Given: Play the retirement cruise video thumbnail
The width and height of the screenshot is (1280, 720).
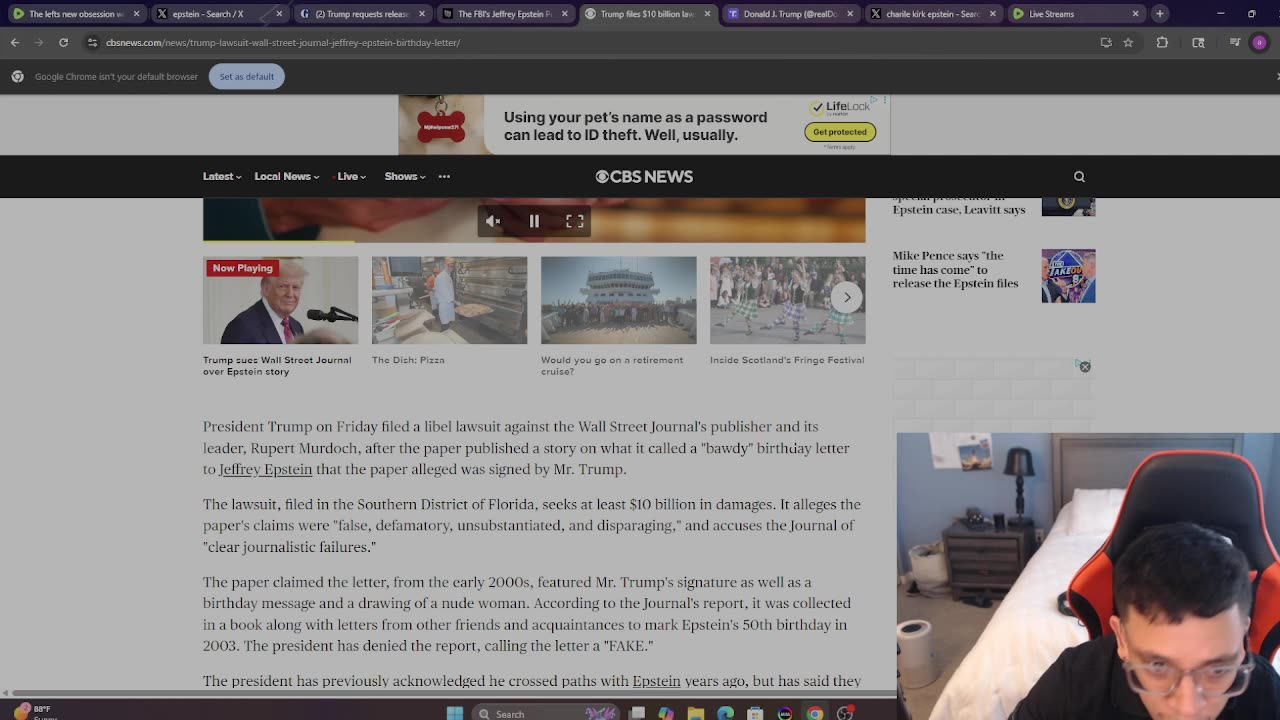Looking at the screenshot, I should [618, 300].
